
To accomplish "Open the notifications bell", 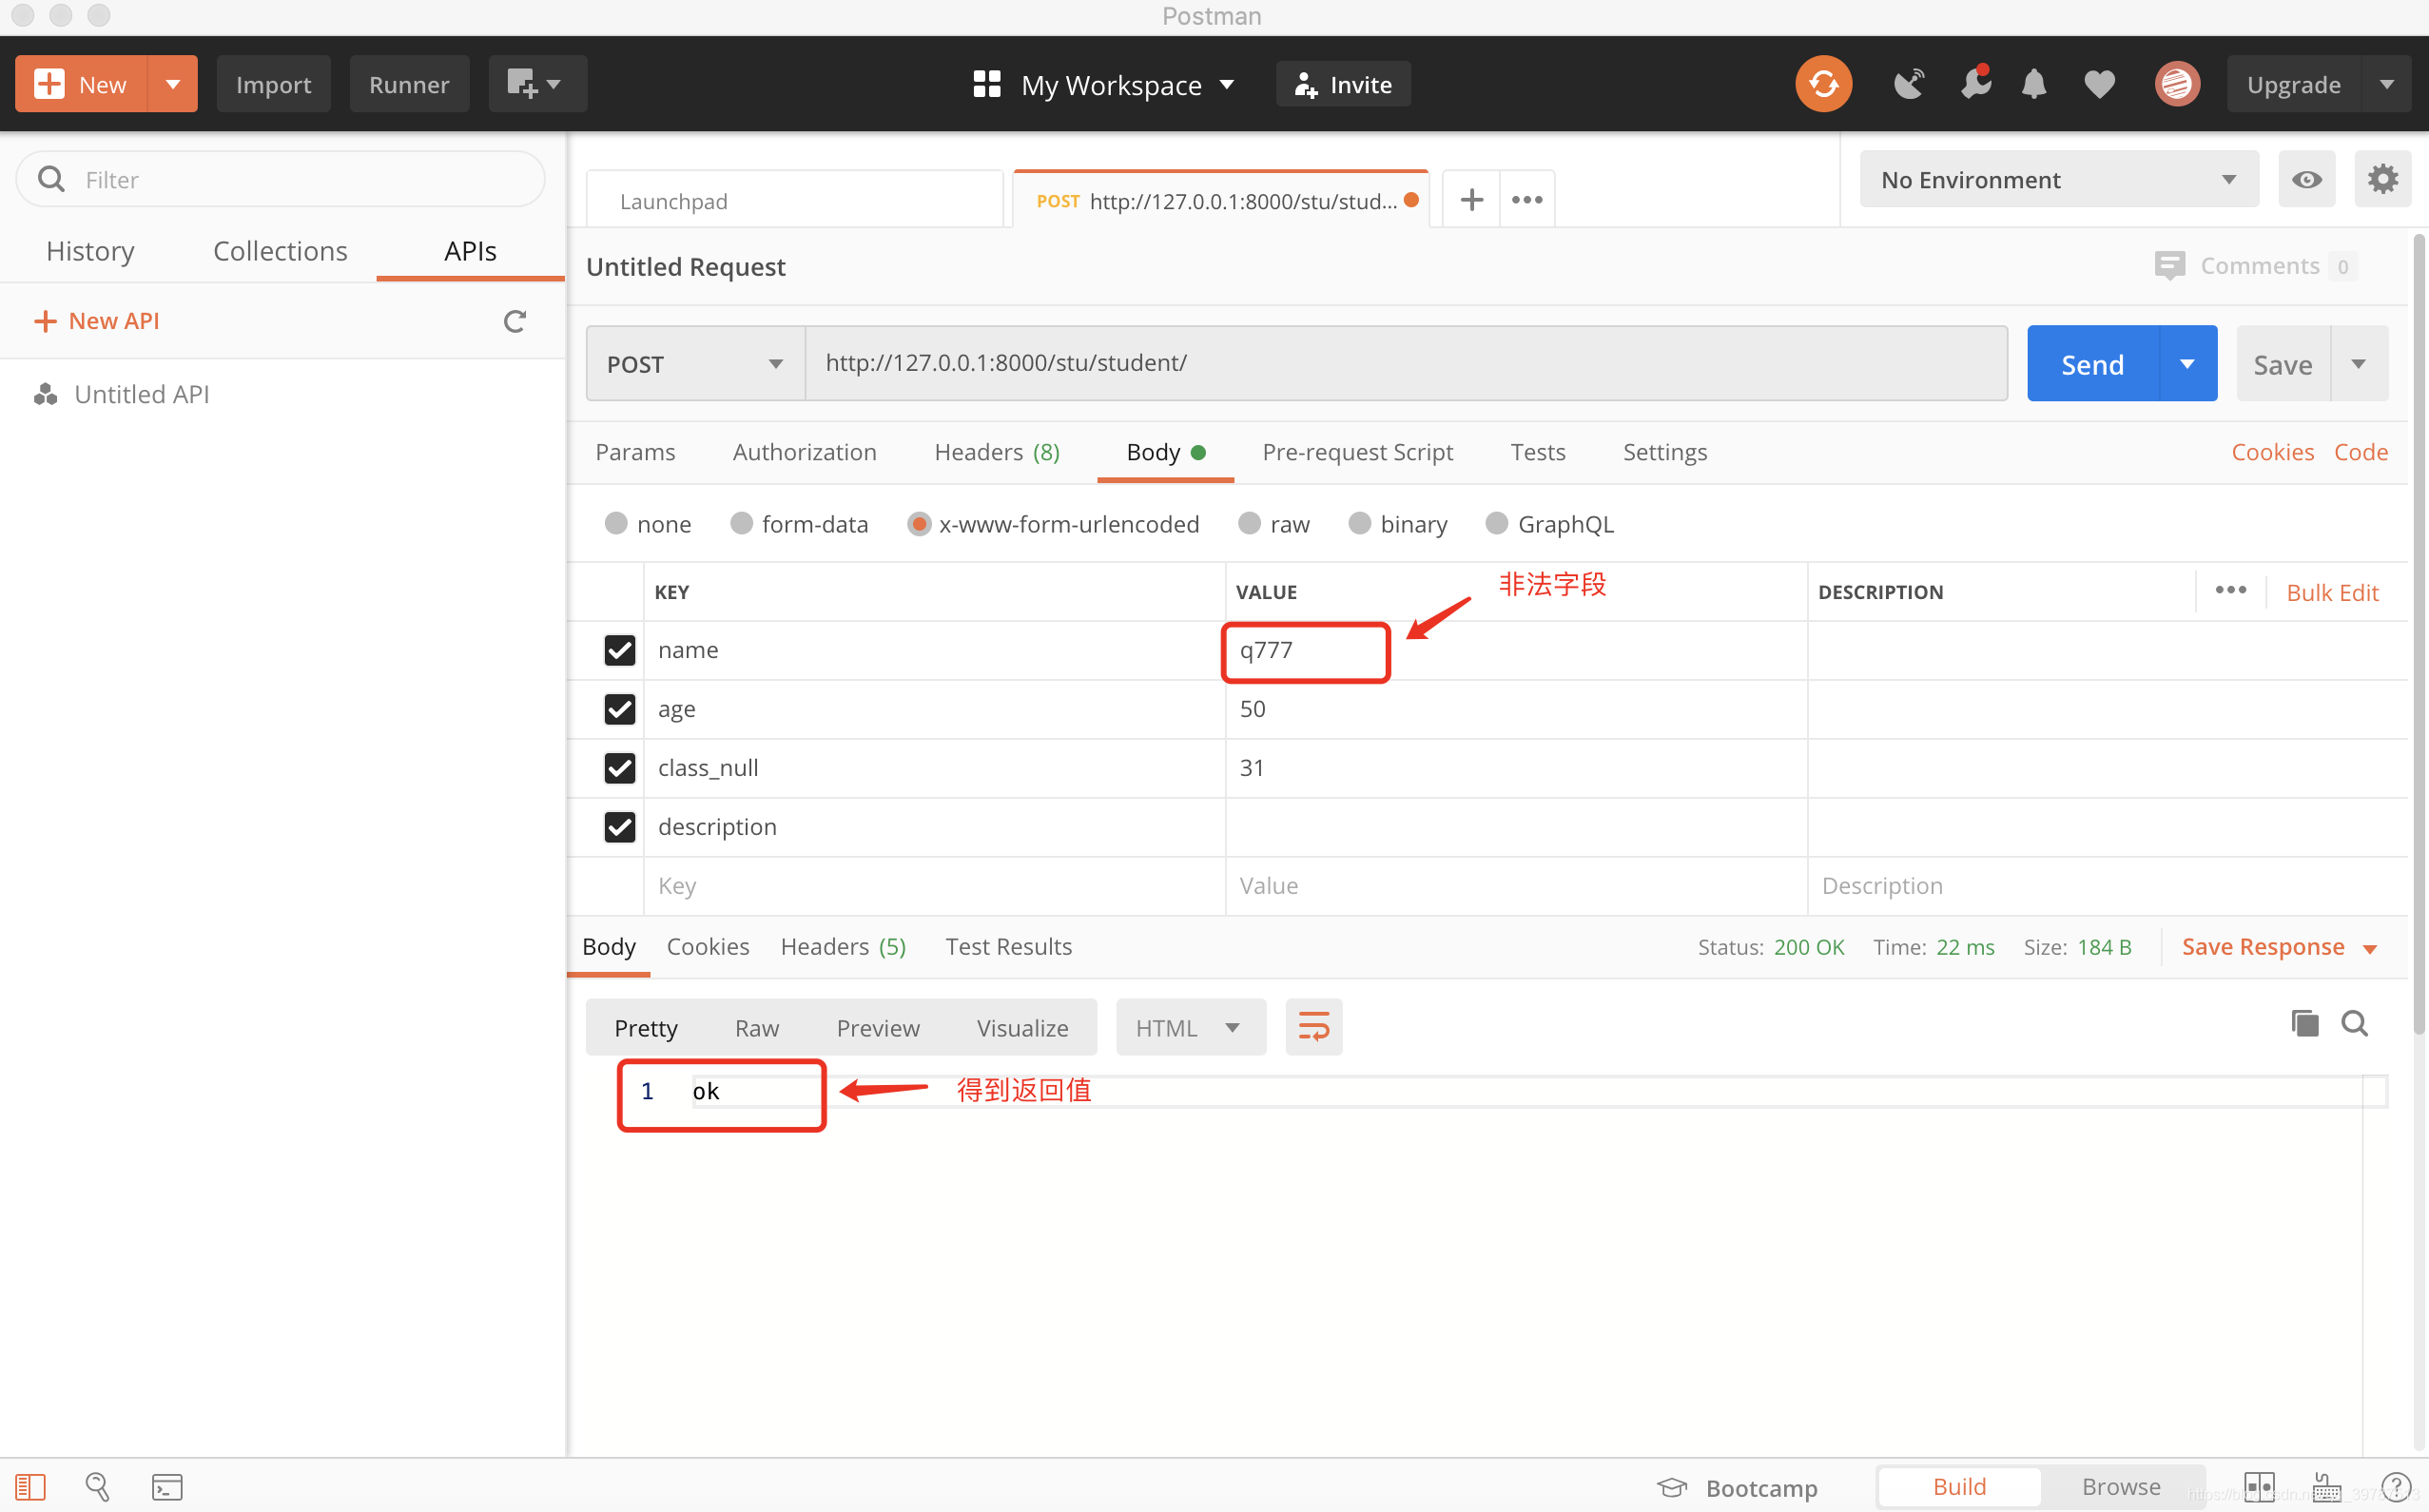I will 2034,84.
